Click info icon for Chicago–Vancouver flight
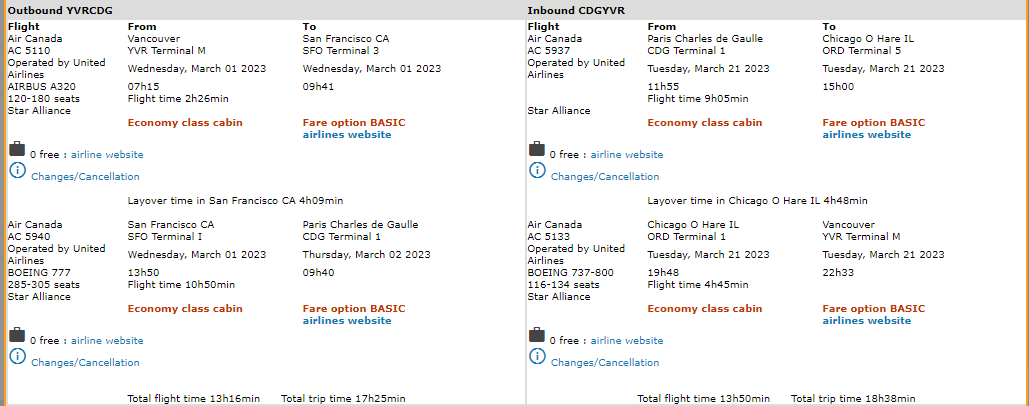This screenshot has height=406, width=1029. pyautogui.click(x=536, y=357)
